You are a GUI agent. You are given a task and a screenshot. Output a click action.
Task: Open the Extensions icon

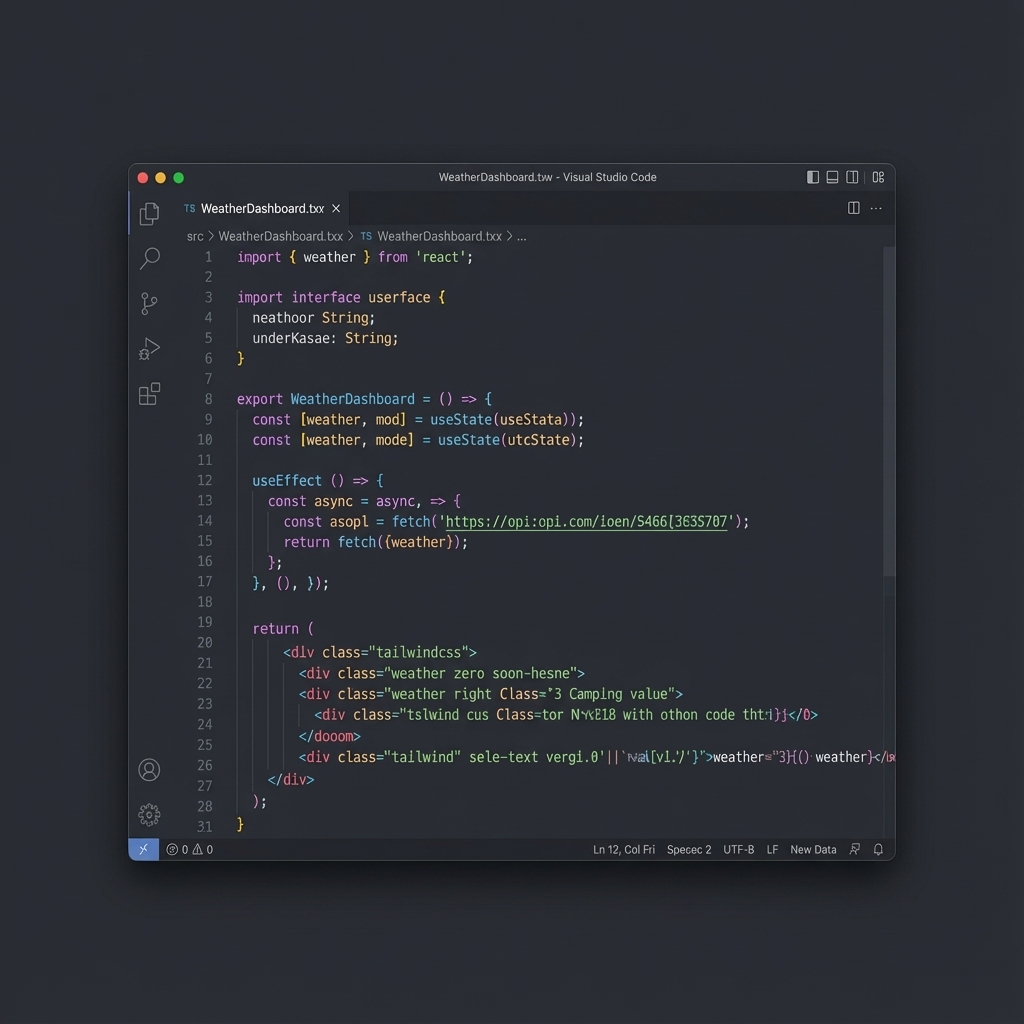pos(149,394)
